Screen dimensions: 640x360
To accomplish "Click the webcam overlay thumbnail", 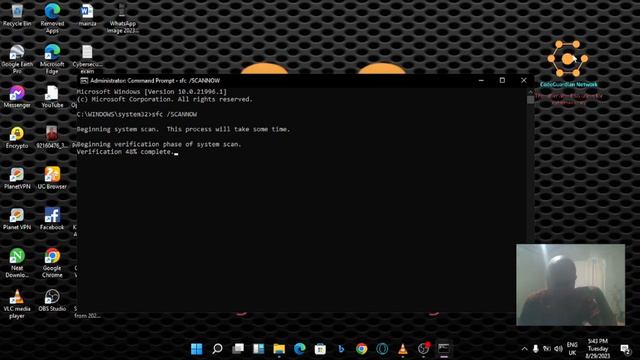I will 570,285.
